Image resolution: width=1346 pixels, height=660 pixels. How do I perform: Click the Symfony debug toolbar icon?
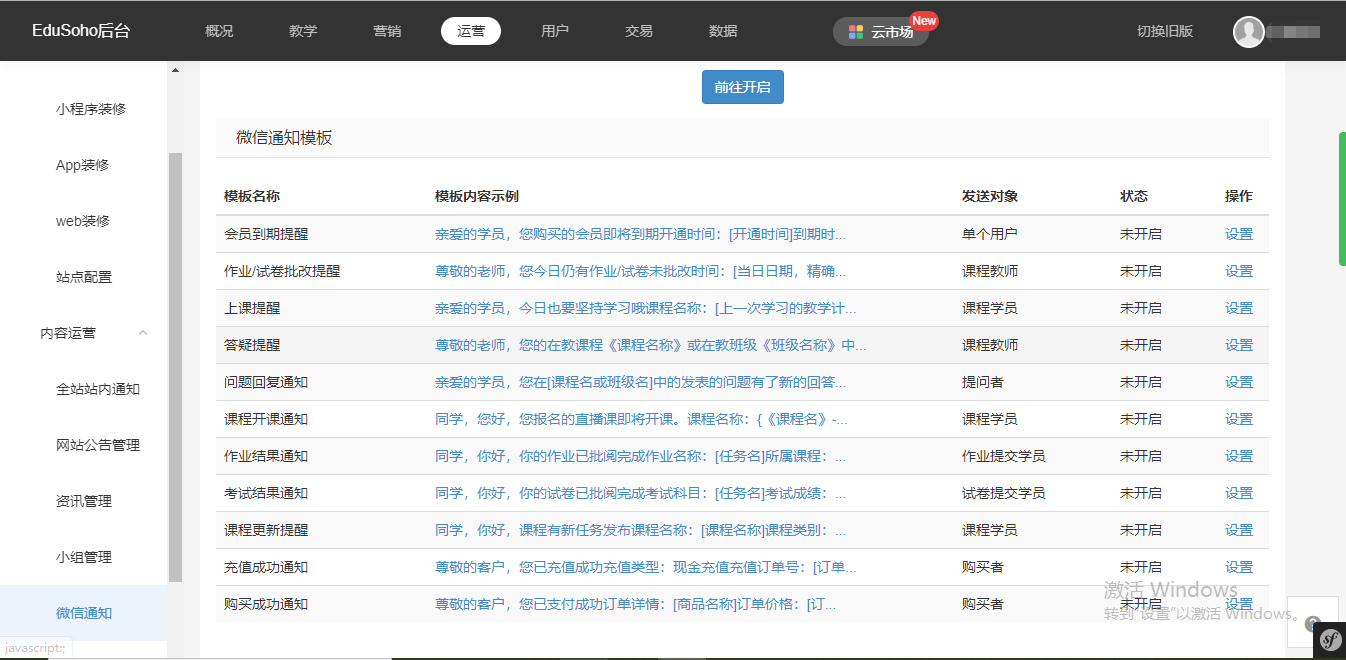coord(1330,639)
